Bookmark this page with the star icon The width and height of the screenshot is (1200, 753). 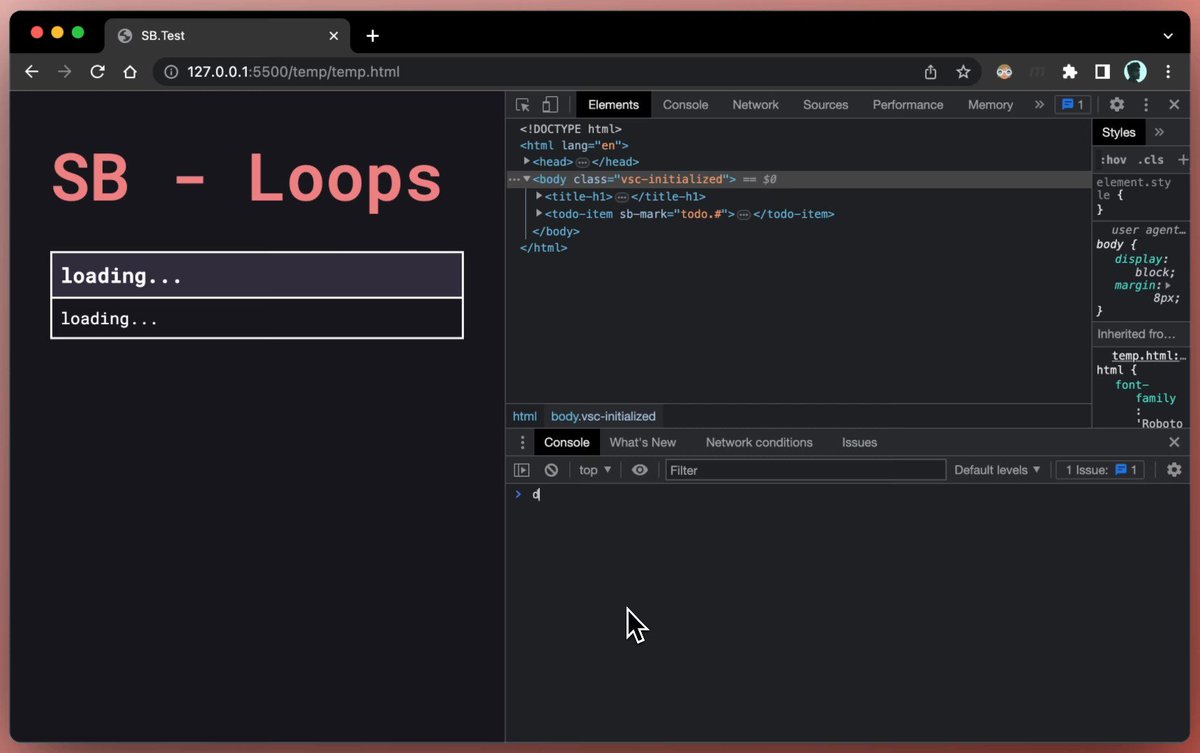coord(963,72)
